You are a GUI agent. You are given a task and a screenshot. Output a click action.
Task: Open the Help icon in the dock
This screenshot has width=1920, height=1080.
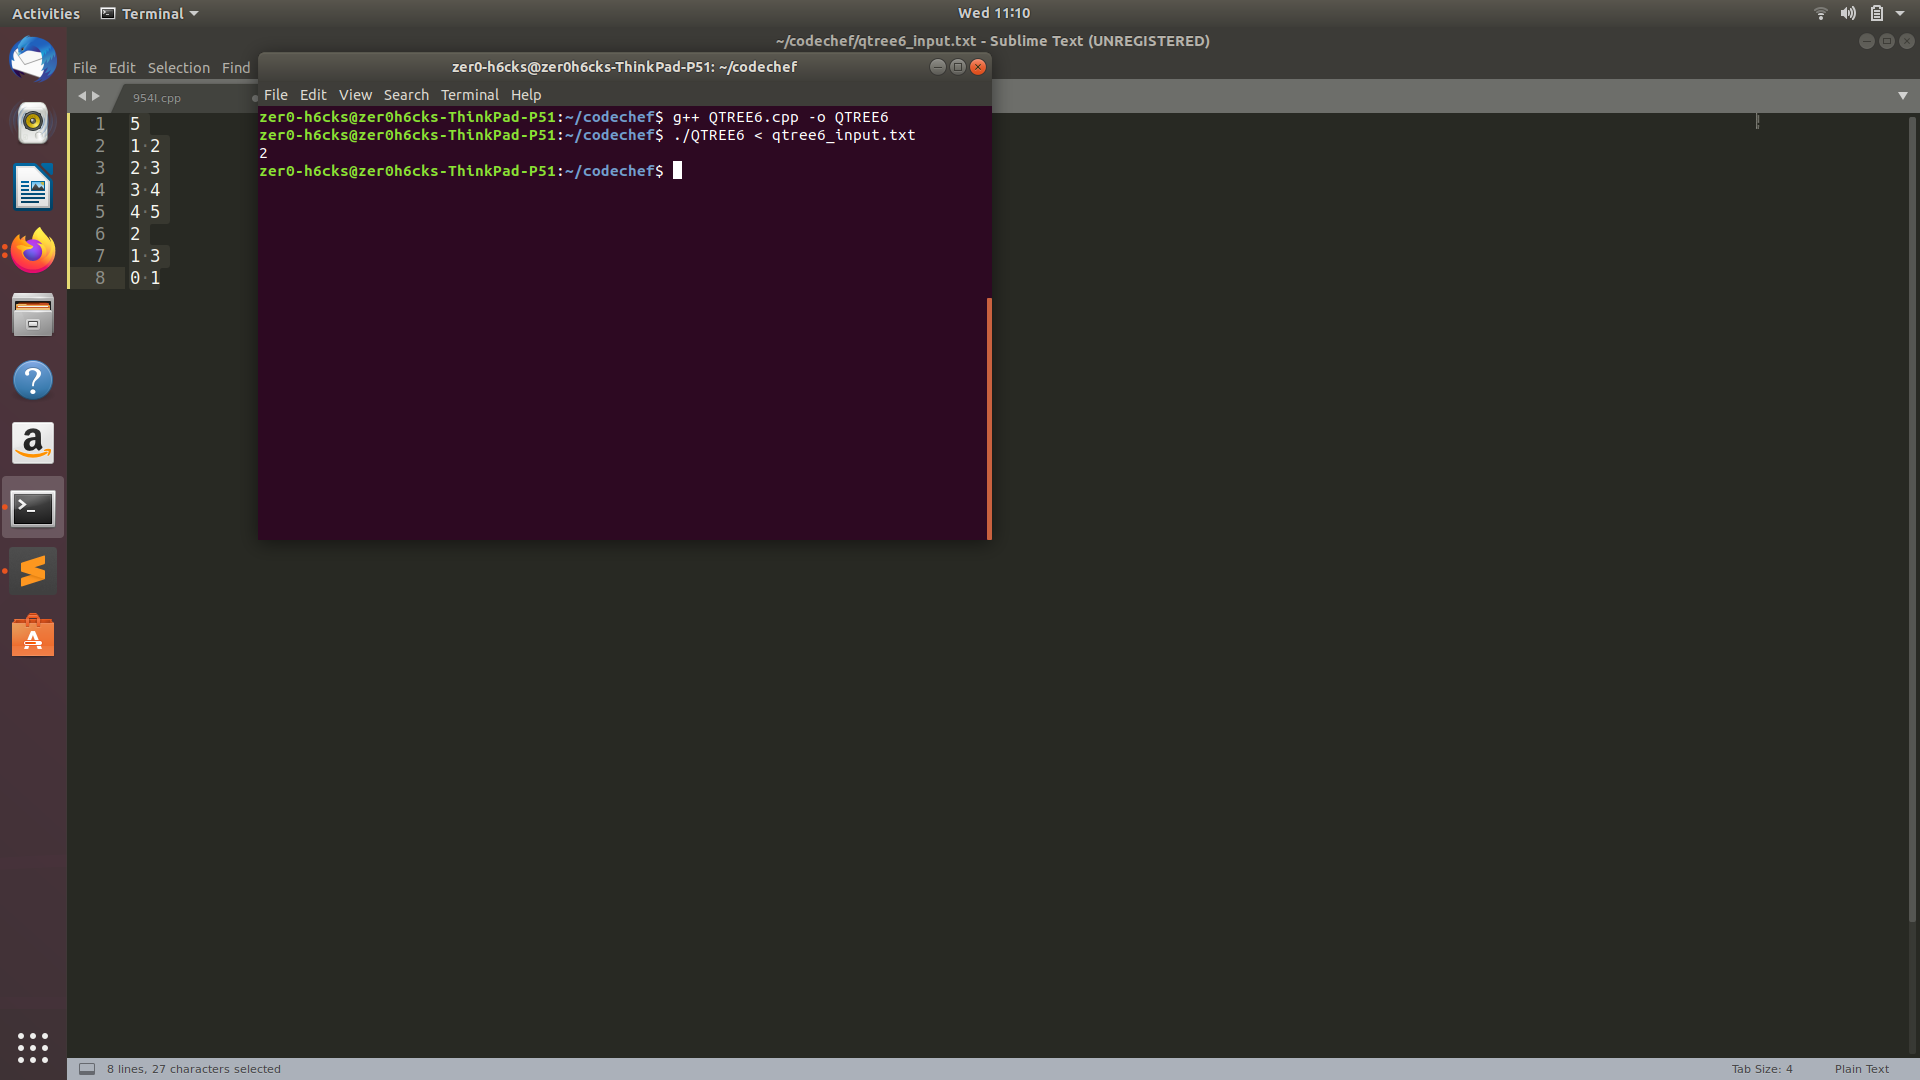tap(33, 380)
